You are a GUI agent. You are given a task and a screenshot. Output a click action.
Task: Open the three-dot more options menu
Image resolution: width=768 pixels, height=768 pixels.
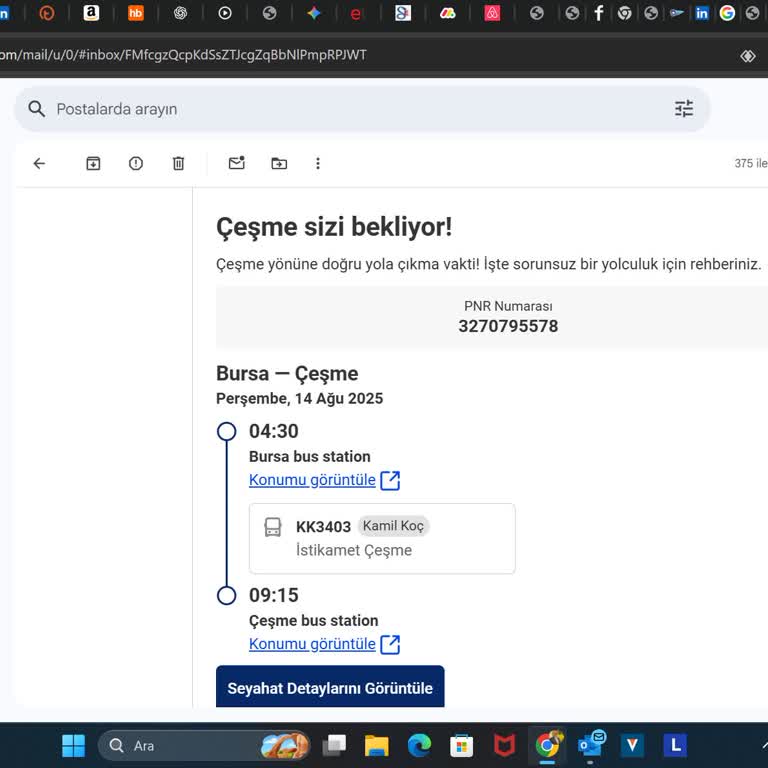coord(318,163)
